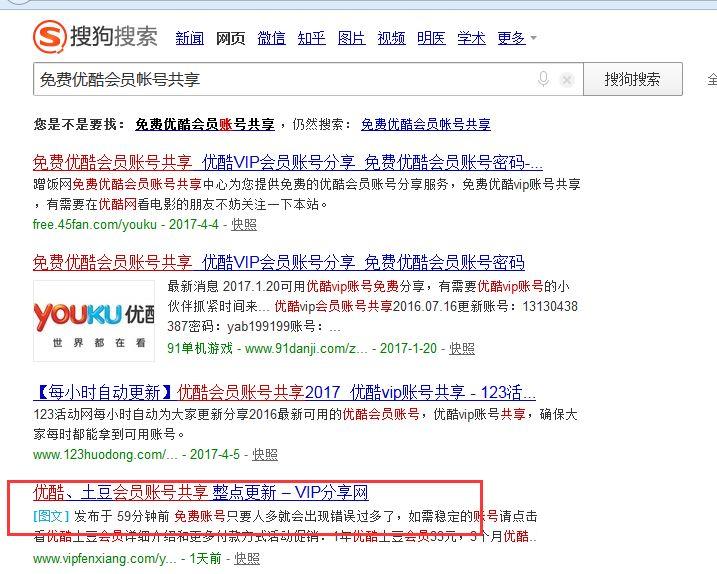Open the 学术 search category

point(471,38)
